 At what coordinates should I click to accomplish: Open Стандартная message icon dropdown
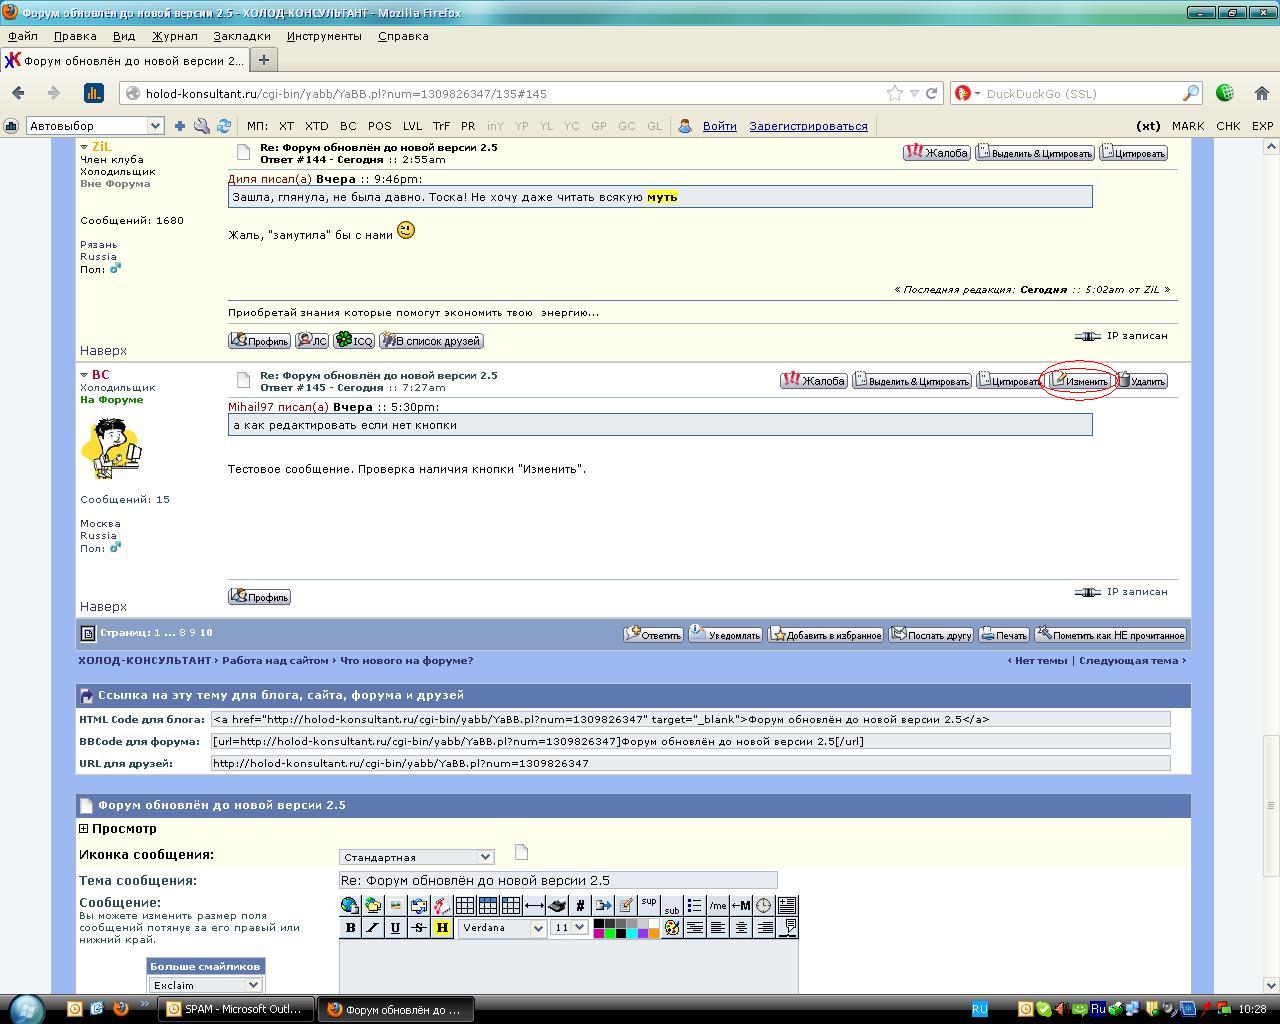pos(416,857)
